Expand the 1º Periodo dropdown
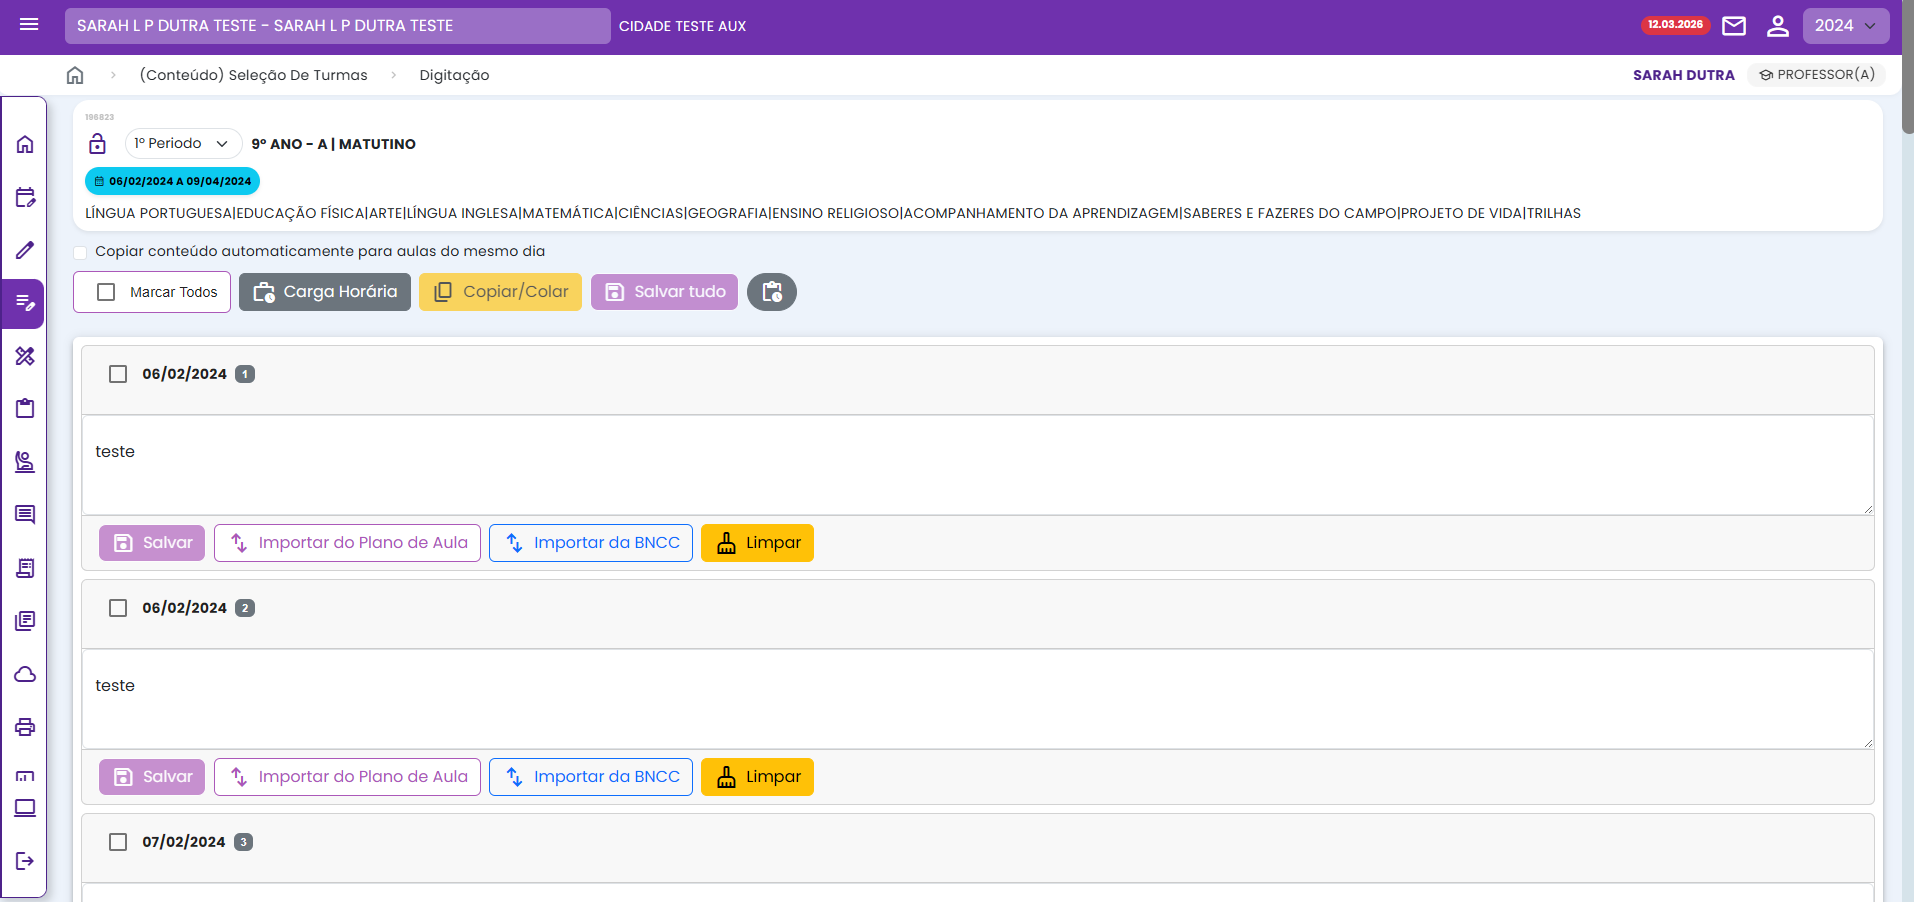This screenshot has height=902, width=1914. pyautogui.click(x=183, y=144)
